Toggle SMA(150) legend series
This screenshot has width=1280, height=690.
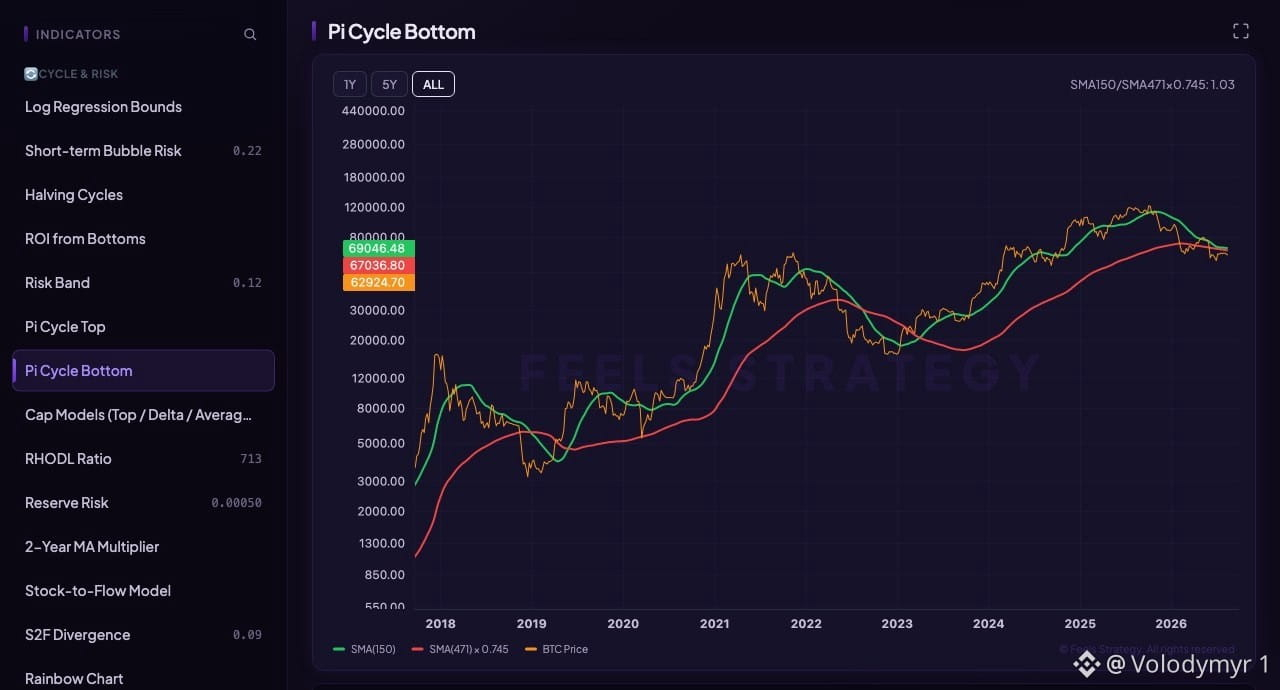(364, 649)
